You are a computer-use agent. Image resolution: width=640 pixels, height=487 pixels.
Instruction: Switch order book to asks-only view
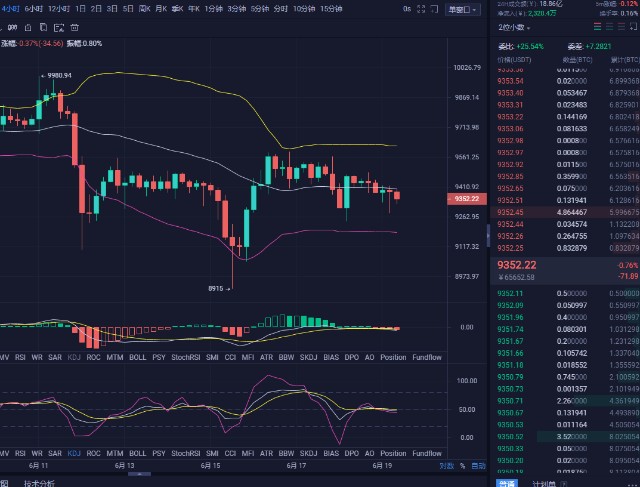(x=621, y=27)
